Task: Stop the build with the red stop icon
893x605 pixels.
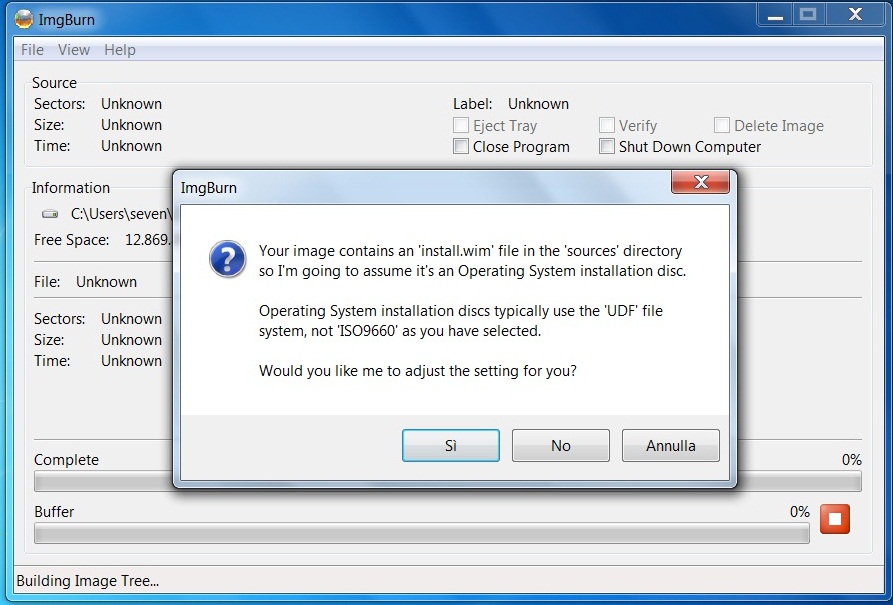Action: [x=834, y=519]
